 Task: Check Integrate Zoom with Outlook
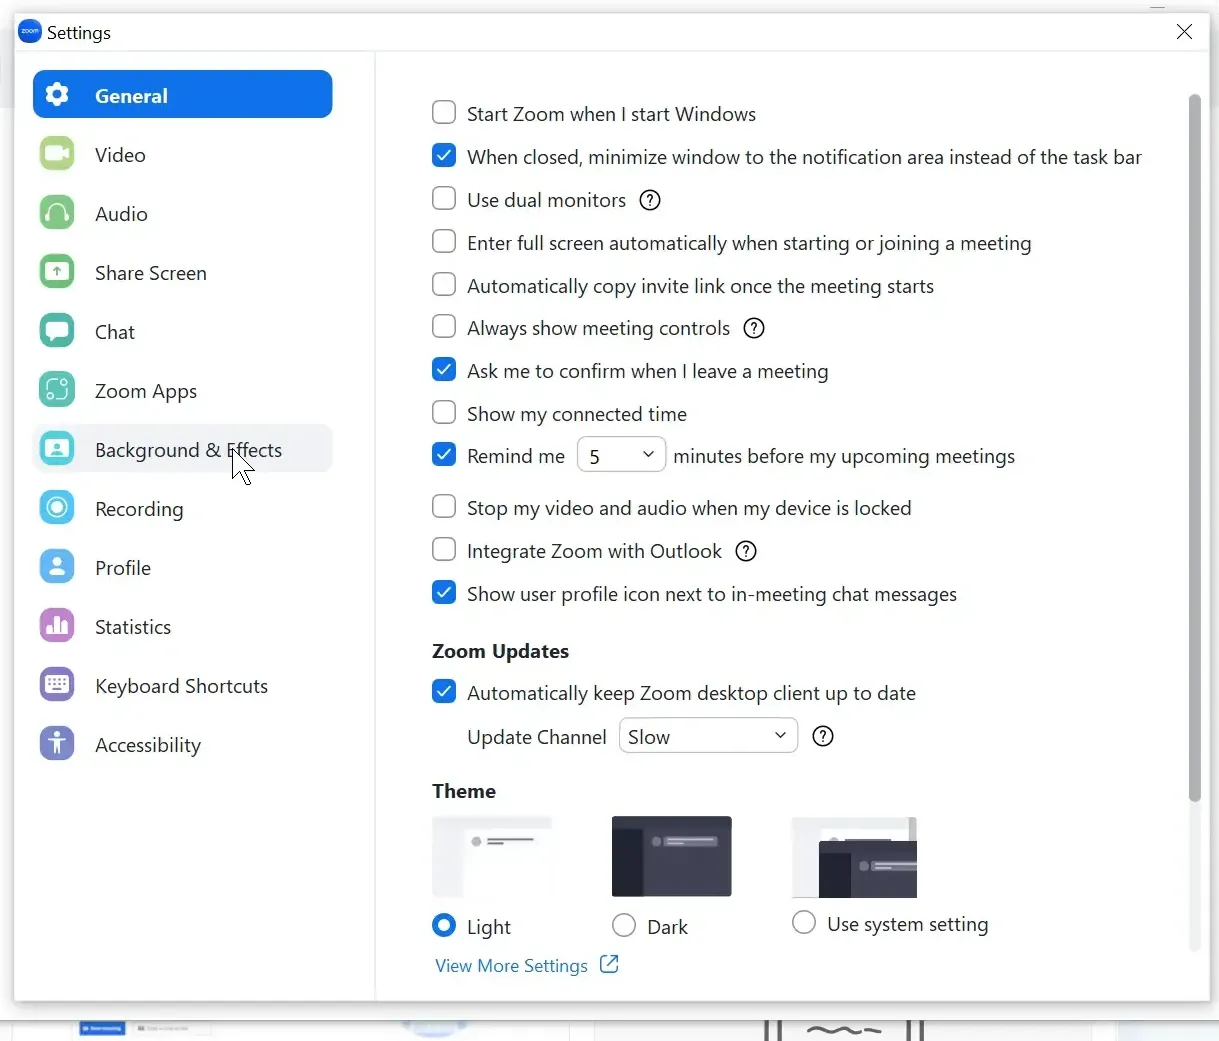(x=444, y=549)
